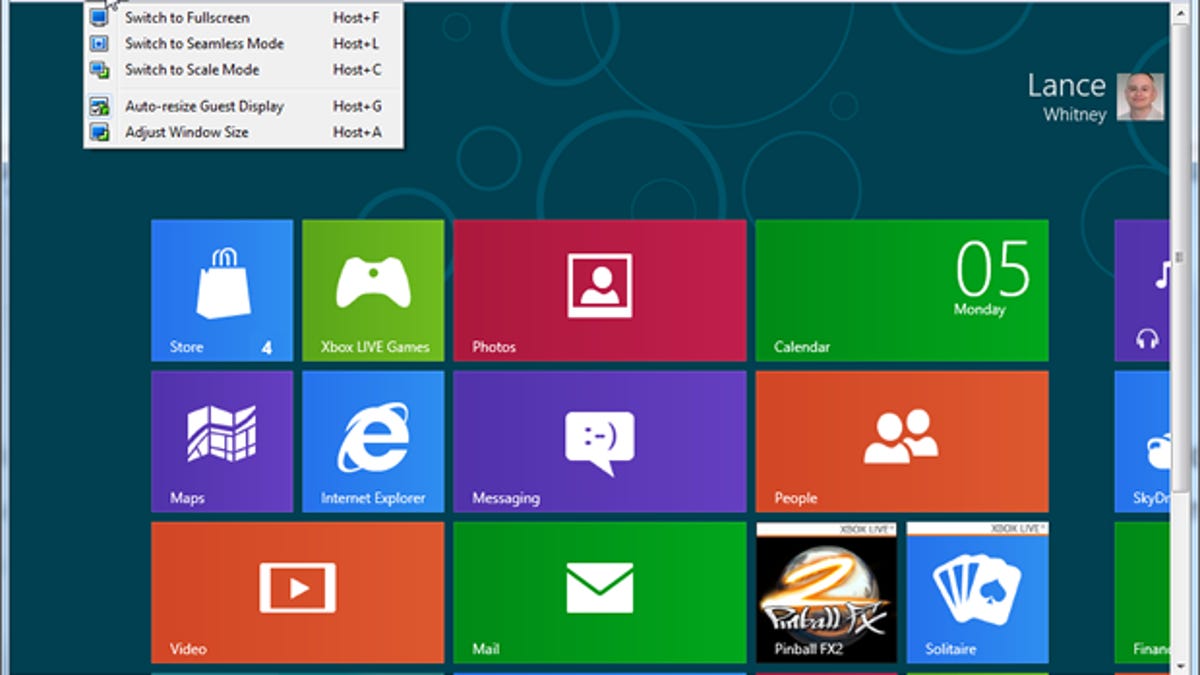Launch the Solitaire tile

coord(977,592)
